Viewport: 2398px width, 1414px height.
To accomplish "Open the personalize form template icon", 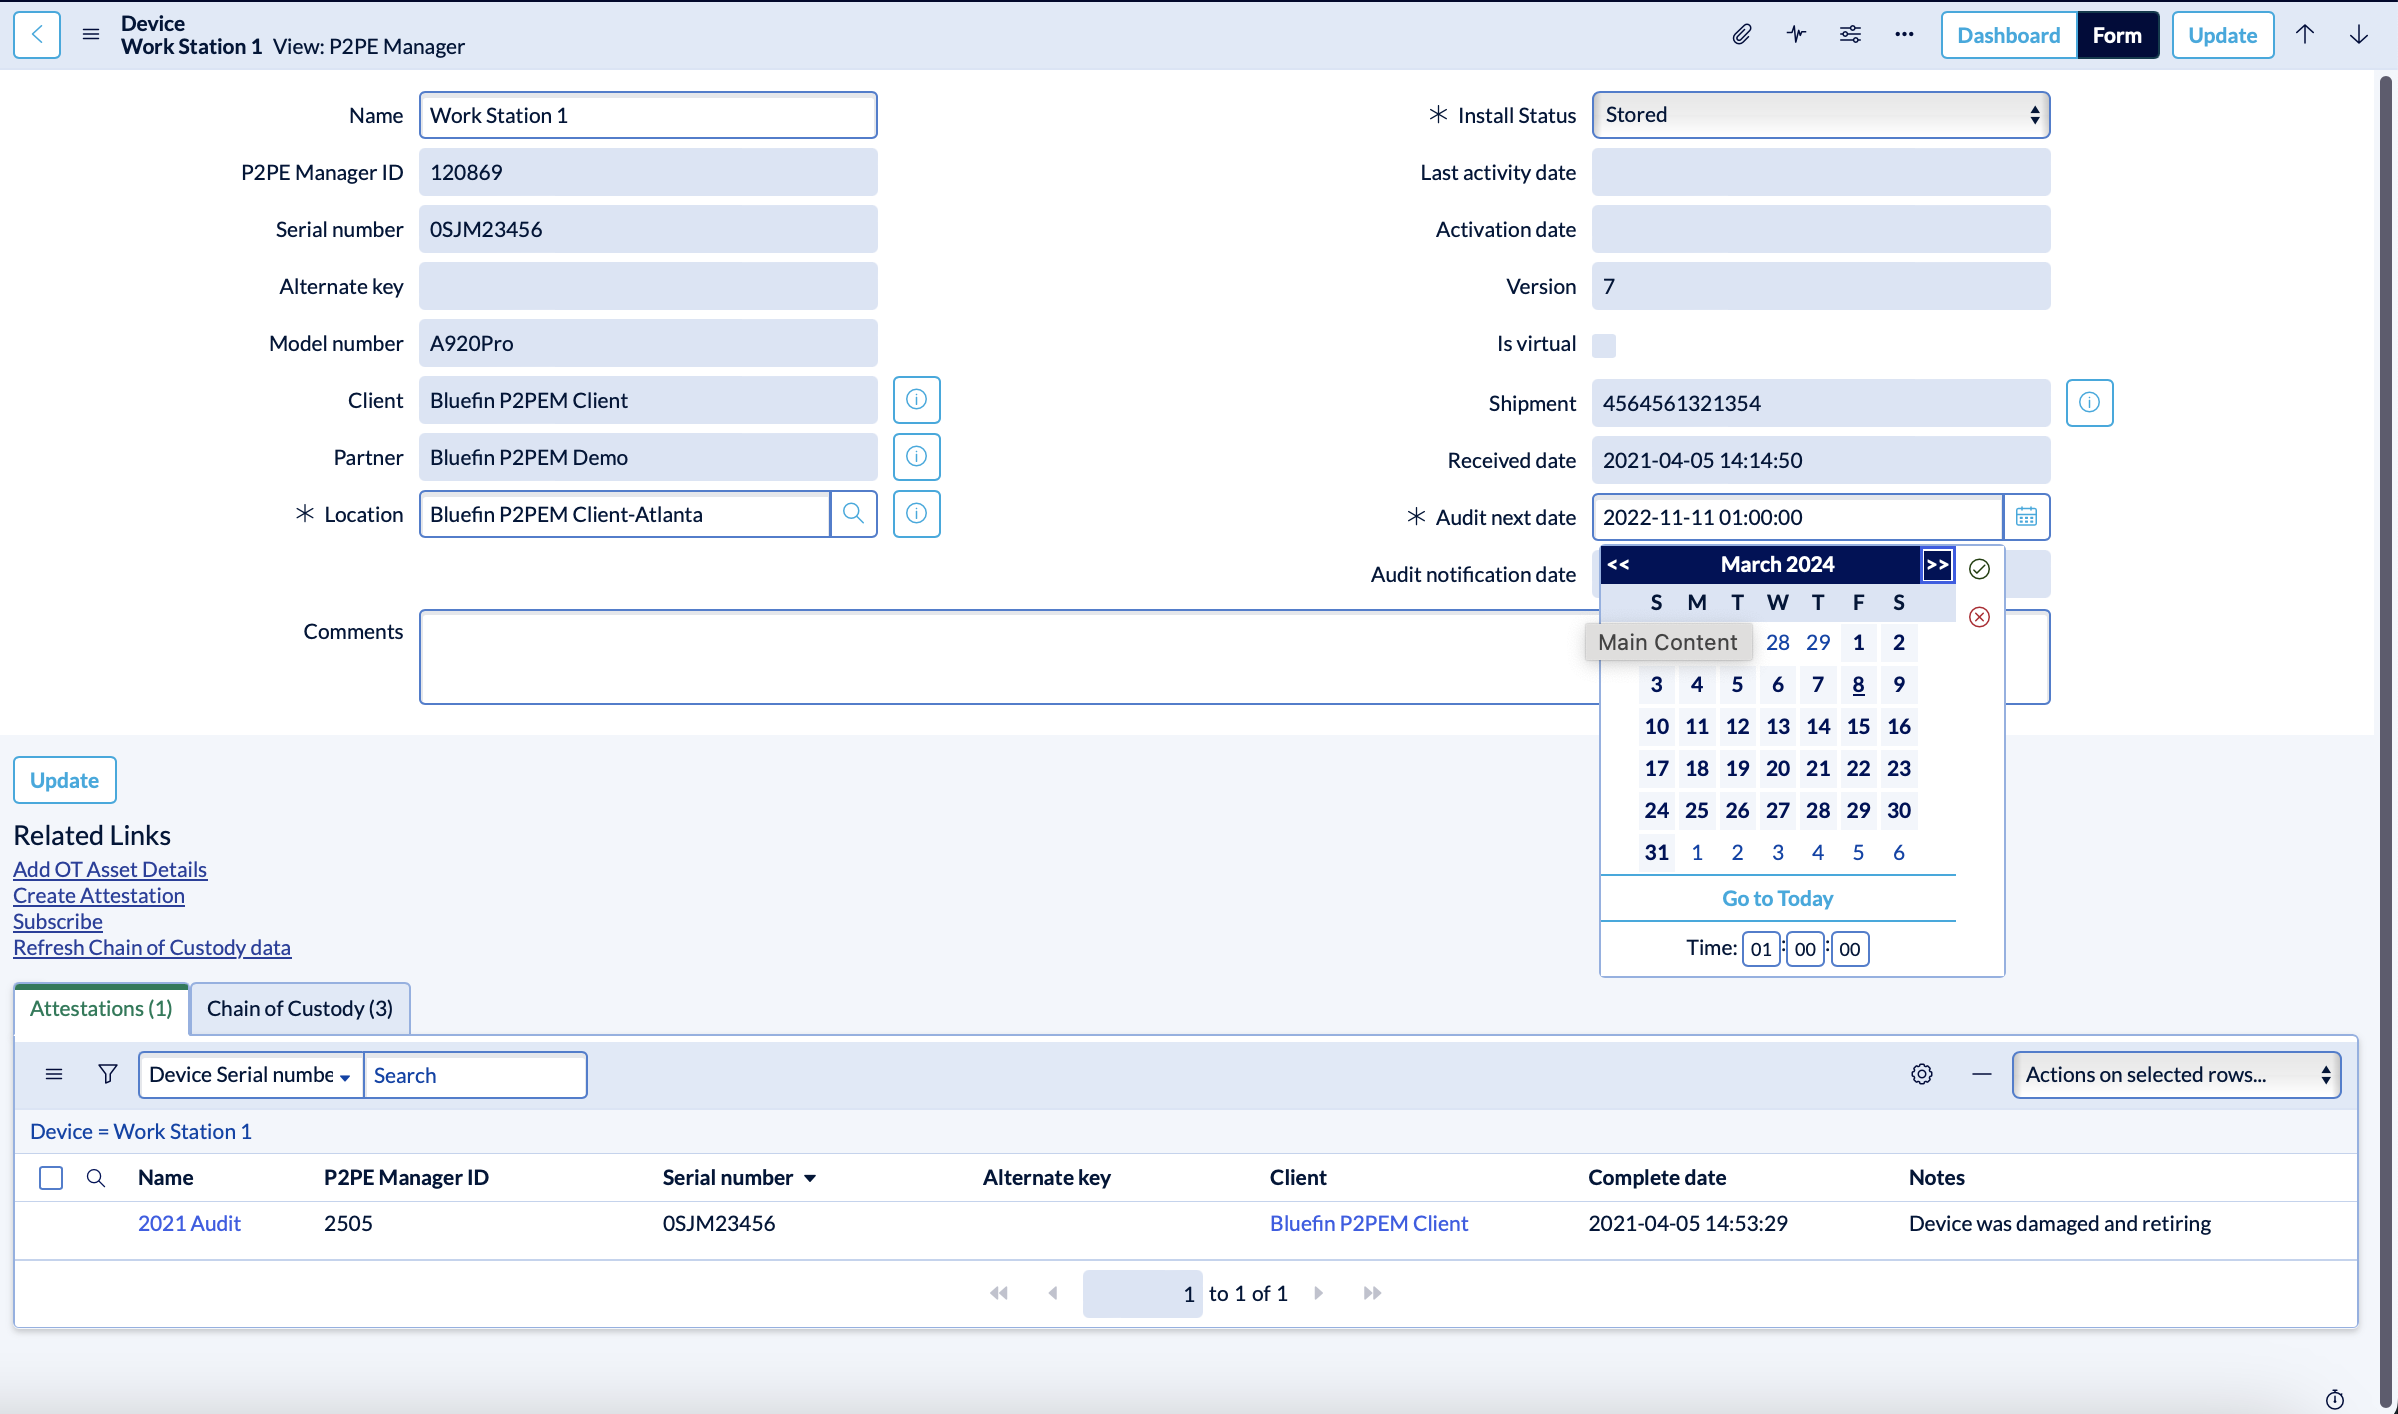I will pyautogui.click(x=1849, y=34).
